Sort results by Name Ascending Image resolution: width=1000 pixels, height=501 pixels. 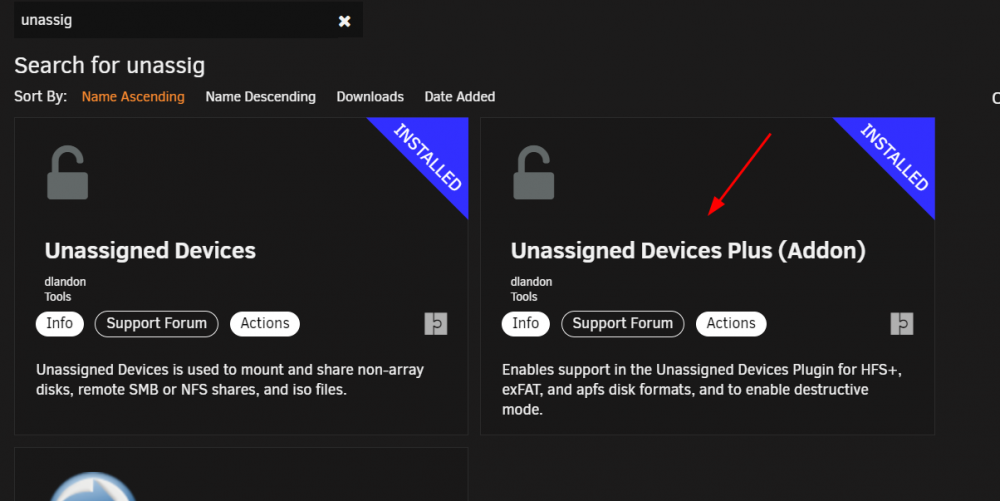[x=133, y=97]
